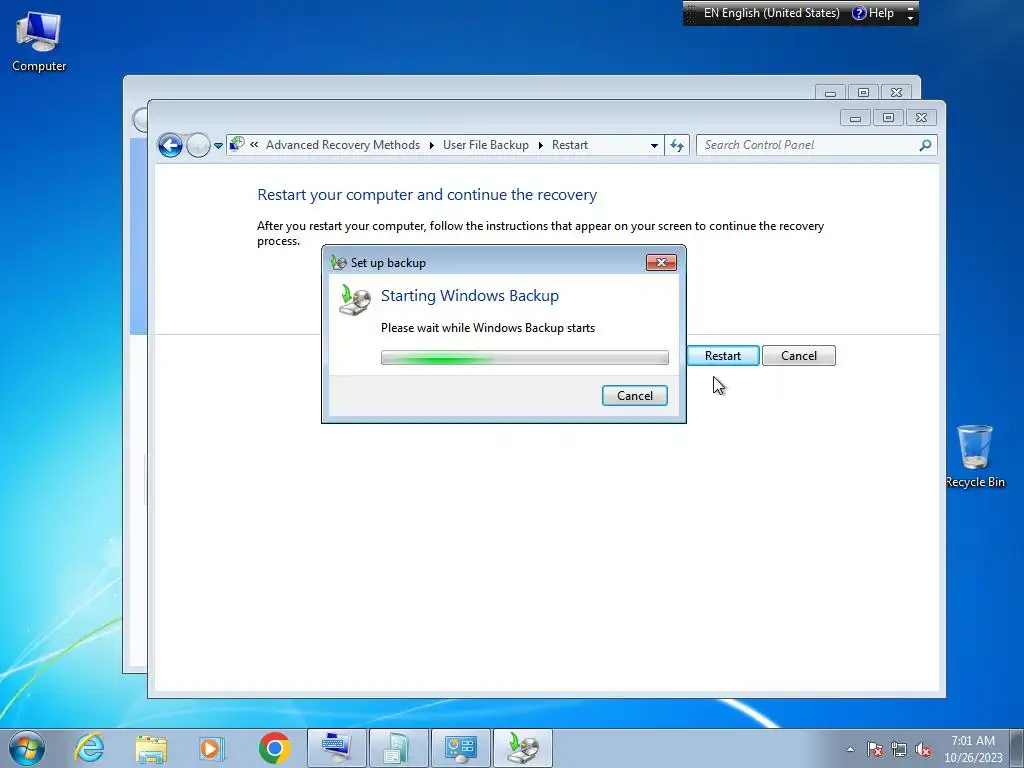Viewport: 1024px width, 768px height.
Task: Switch to the Windows Backup taskbar item
Action: (x=522, y=748)
